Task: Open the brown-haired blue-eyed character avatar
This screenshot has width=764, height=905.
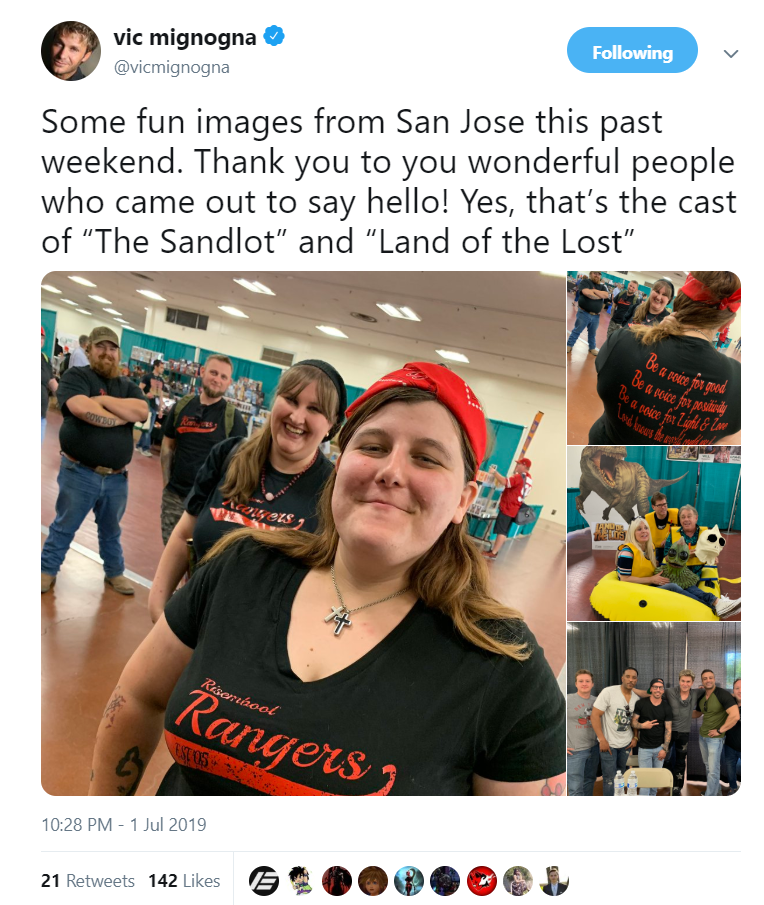Action: [373, 881]
